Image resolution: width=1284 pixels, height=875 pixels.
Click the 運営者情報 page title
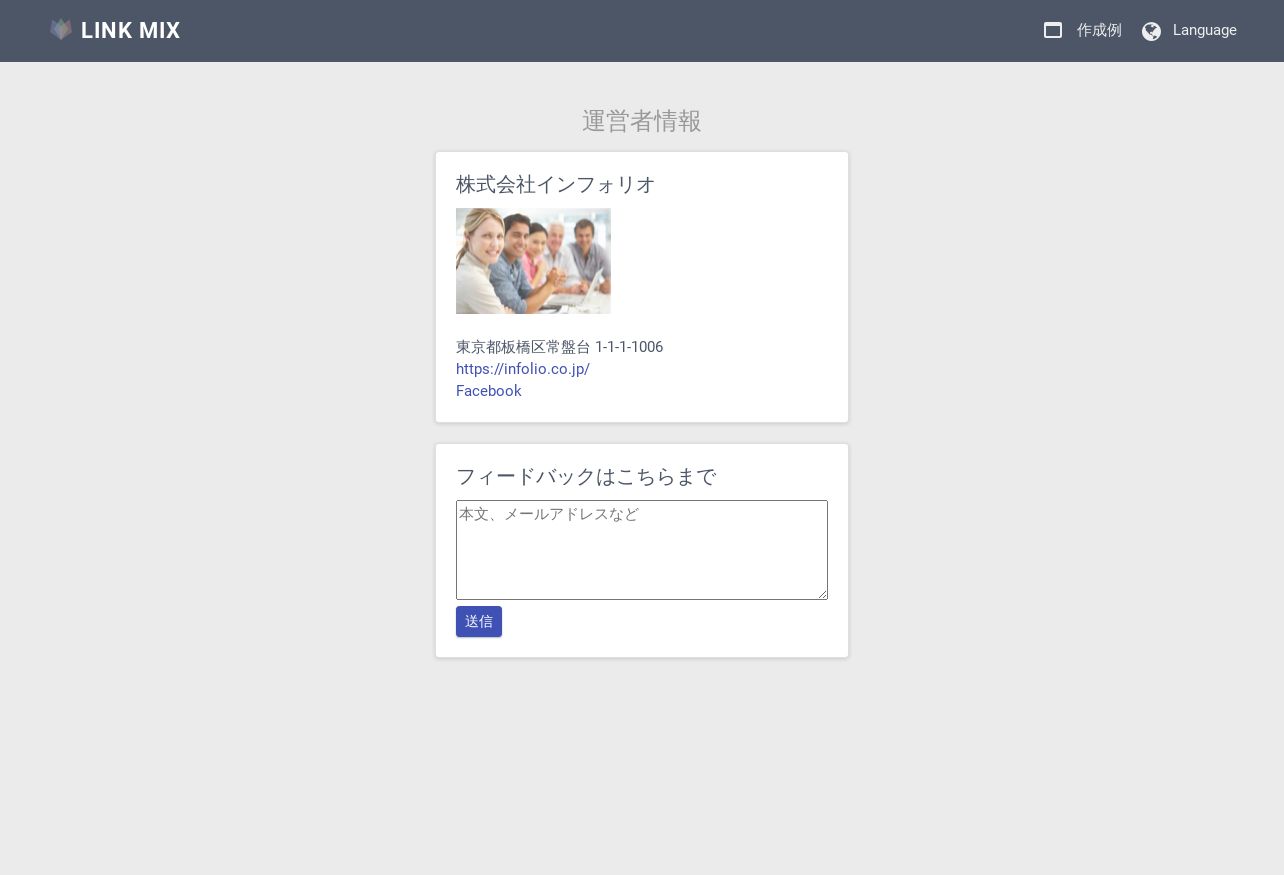tap(642, 121)
